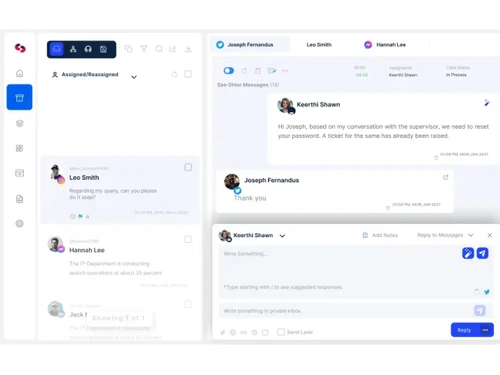The image size is (500, 375).
Task: Open the filter funnel icon
Action: (144, 49)
